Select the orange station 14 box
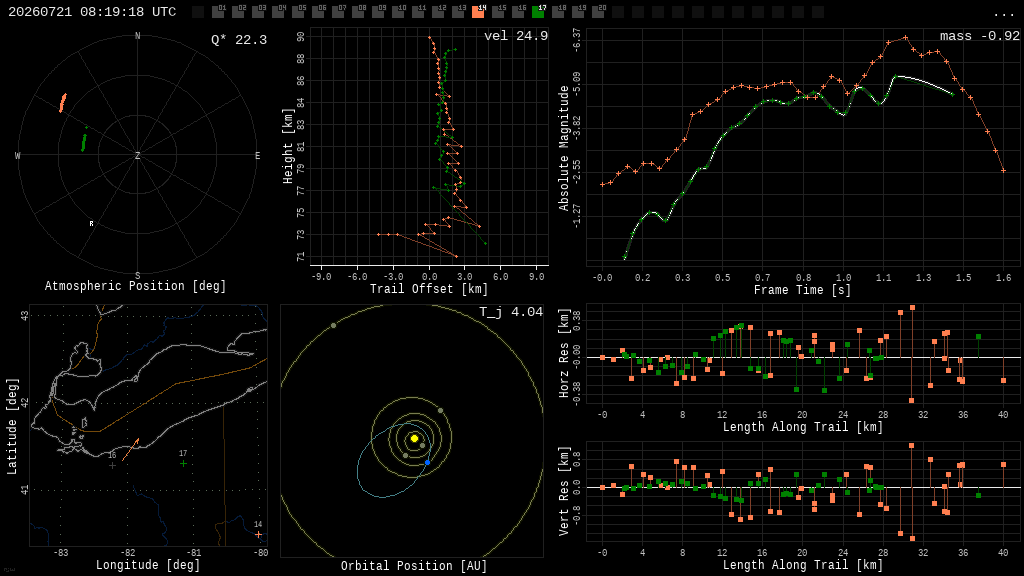Image resolution: width=1024 pixels, height=576 pixels. point(479,11)
